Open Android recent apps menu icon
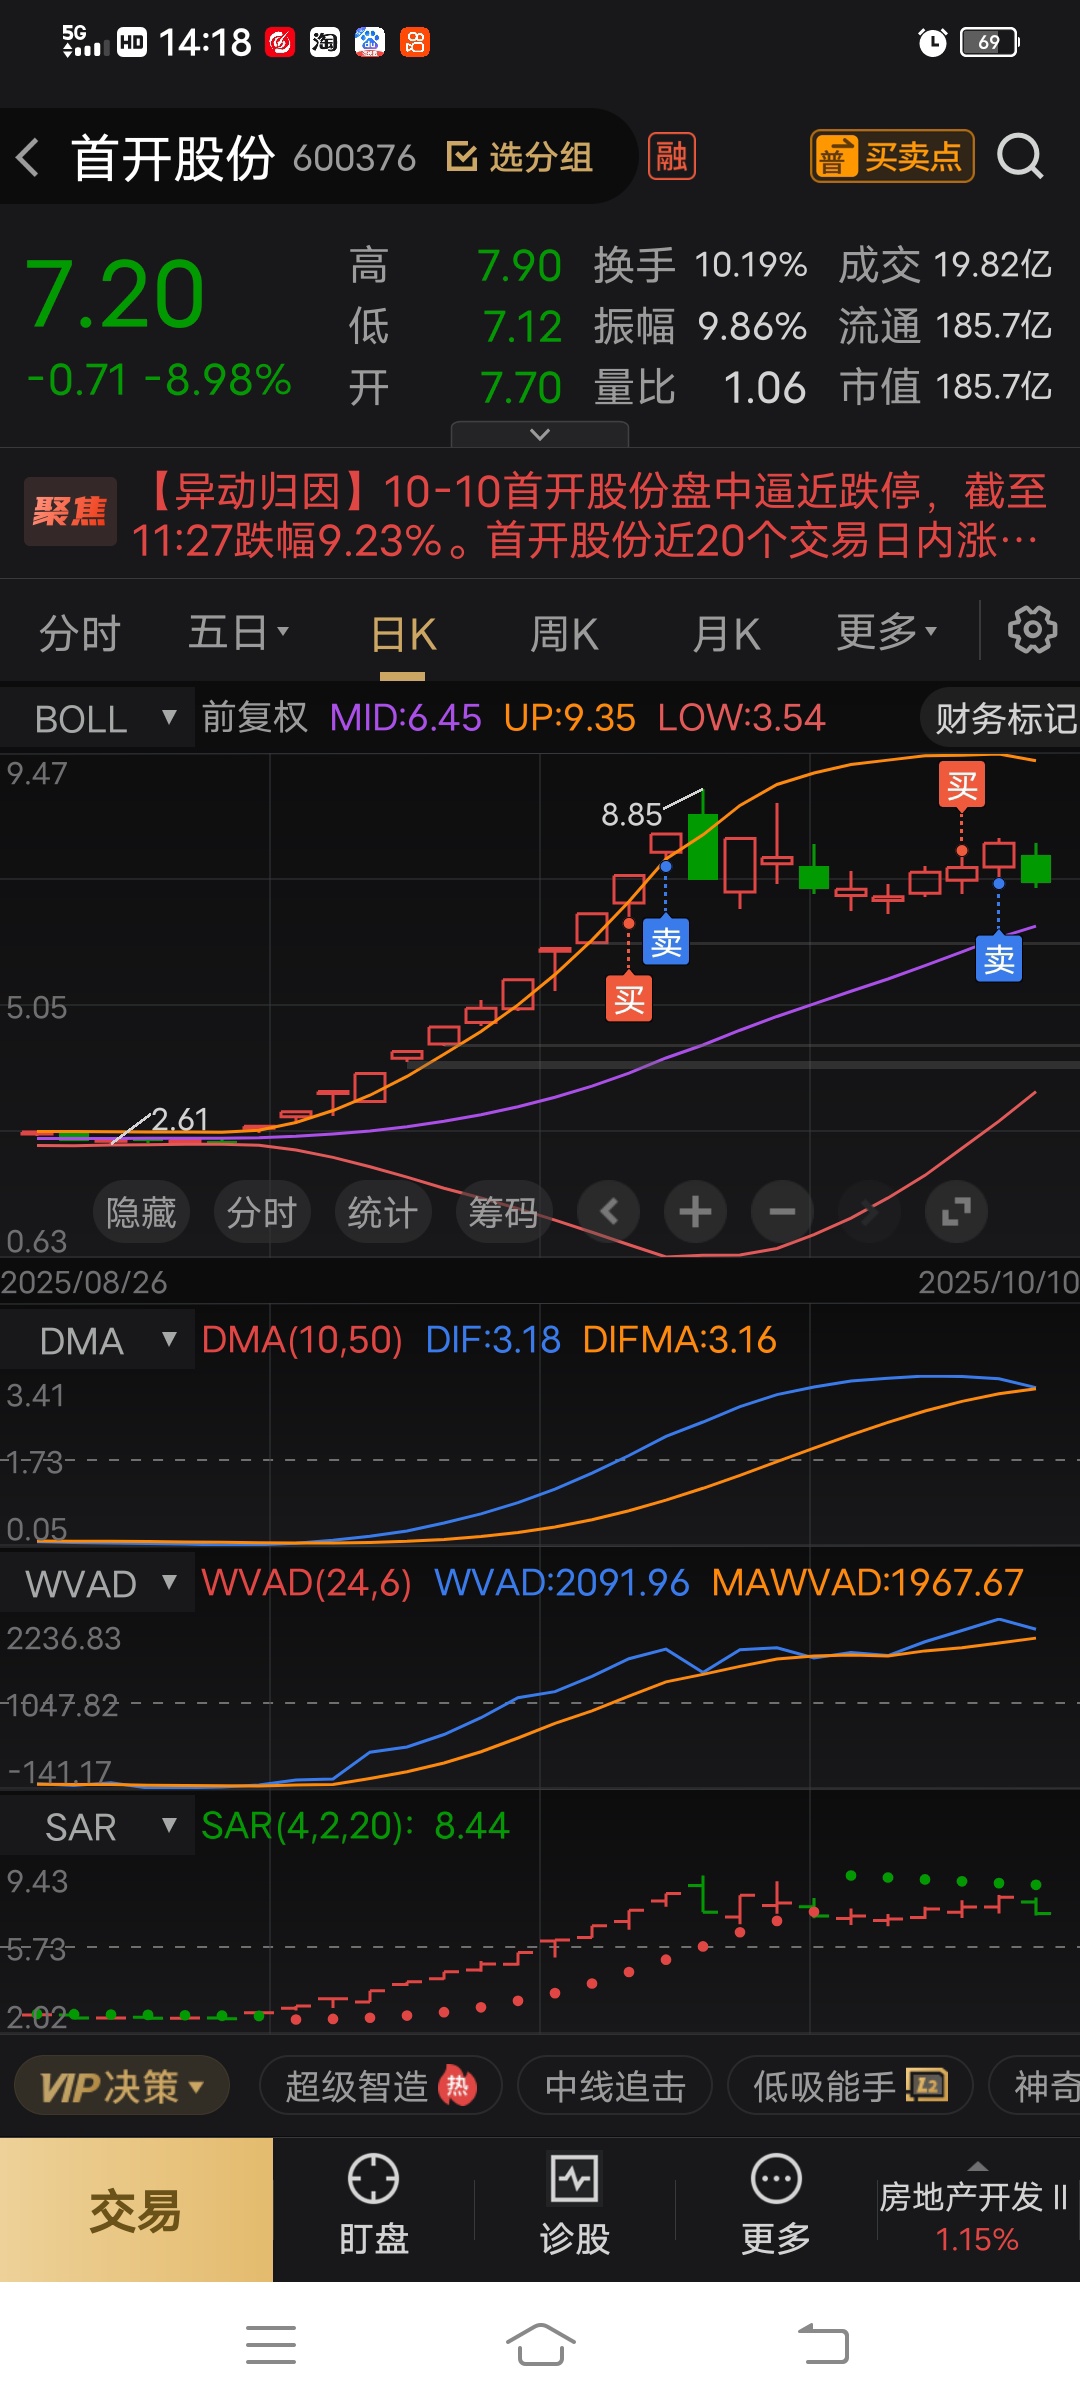This screenshot has width=1080, height=2408. point(271,2345)
